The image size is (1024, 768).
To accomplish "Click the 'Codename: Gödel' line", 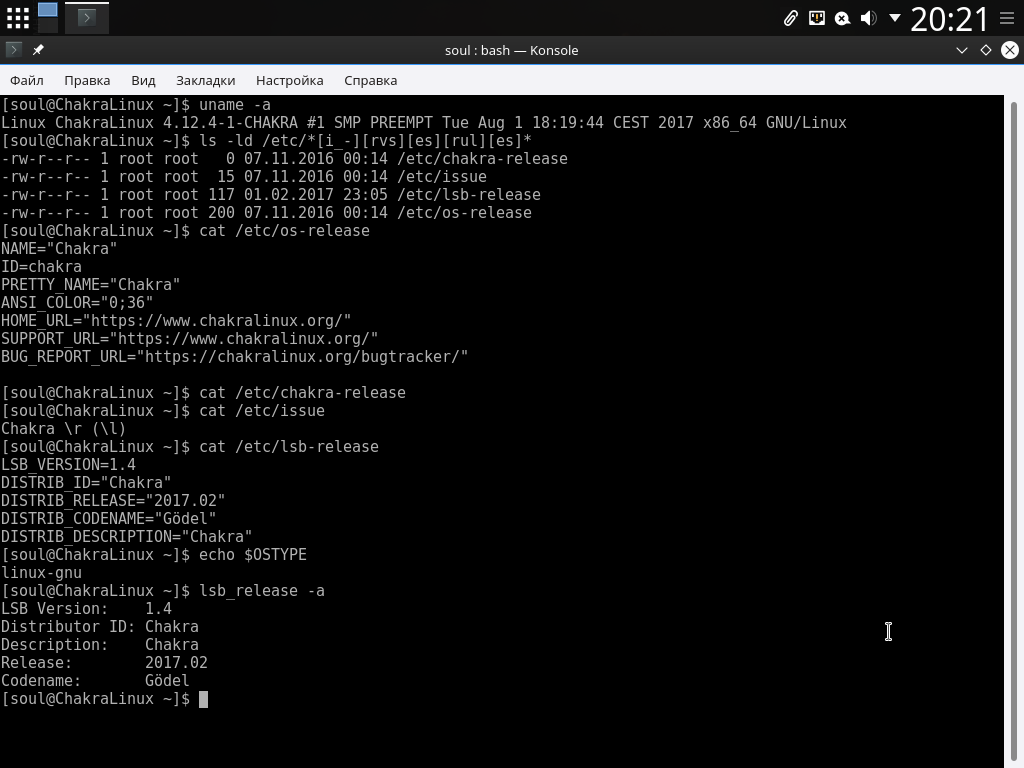I will pyautogui.click(x=95, y=680).
